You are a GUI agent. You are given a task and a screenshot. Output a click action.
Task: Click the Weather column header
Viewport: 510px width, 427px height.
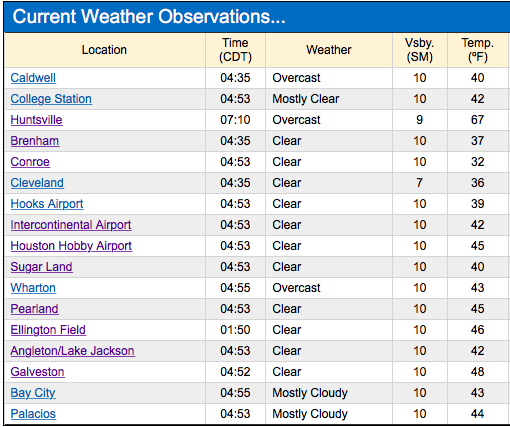click(x=329, y=50)
